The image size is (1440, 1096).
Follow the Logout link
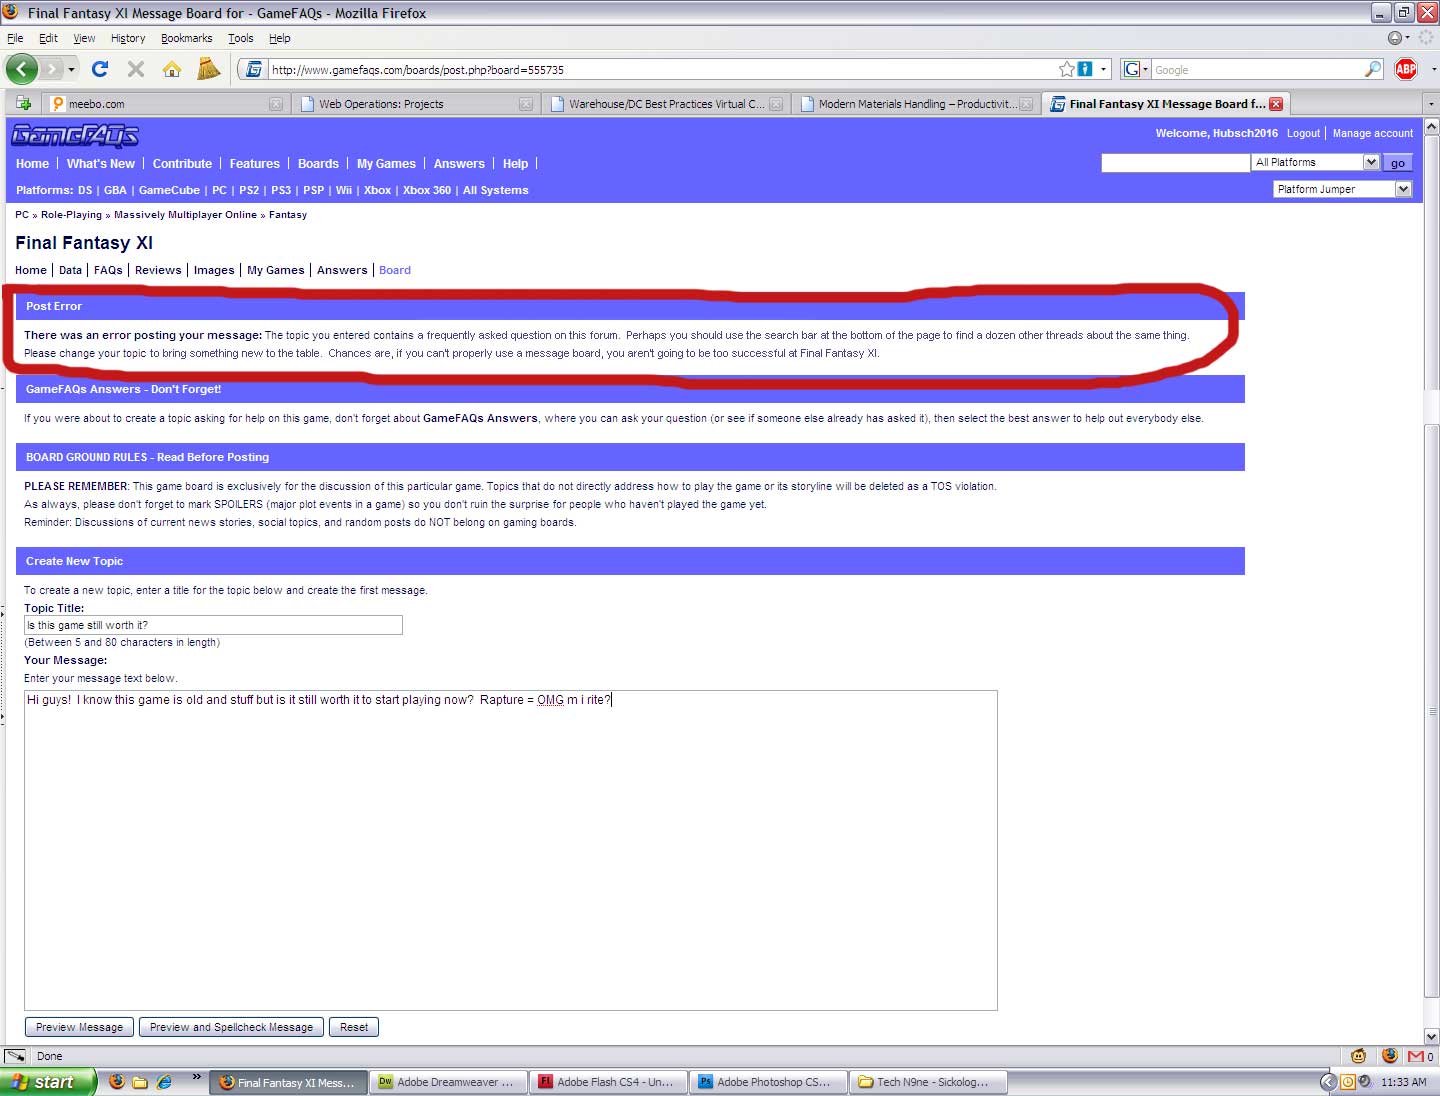[1303, 133]
